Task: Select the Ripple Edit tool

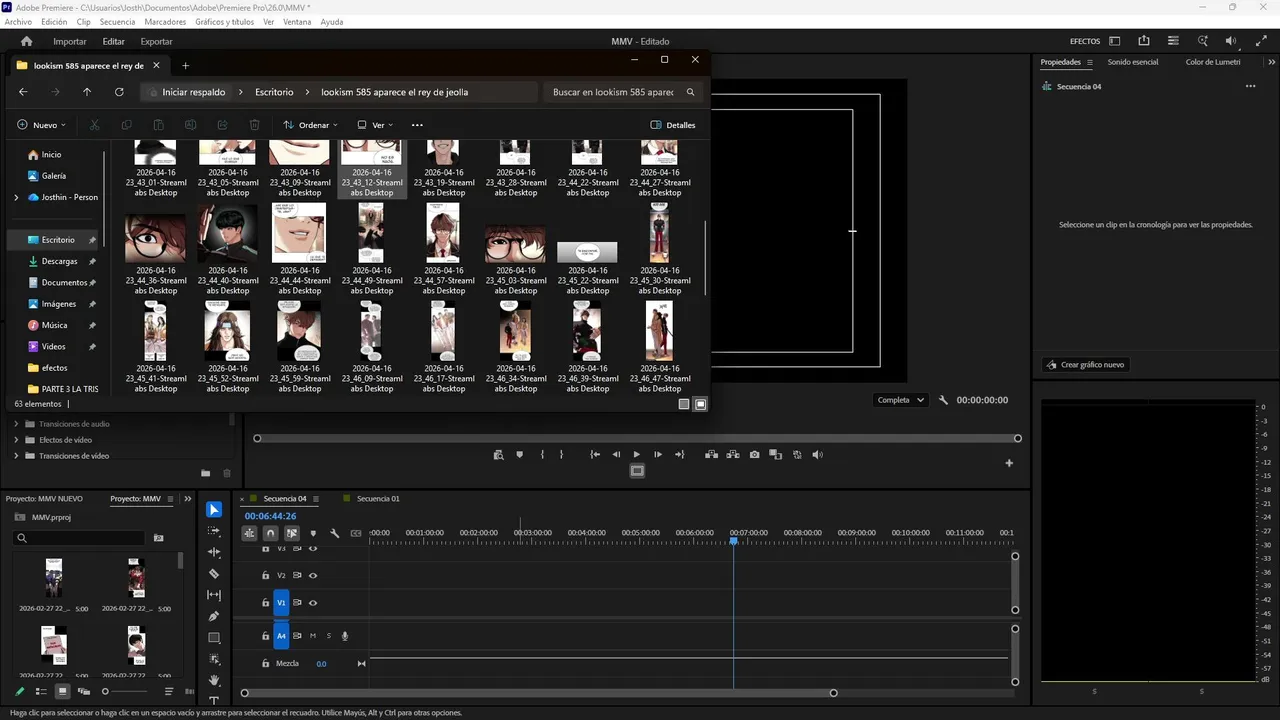Action: click(x=214, y=552)
